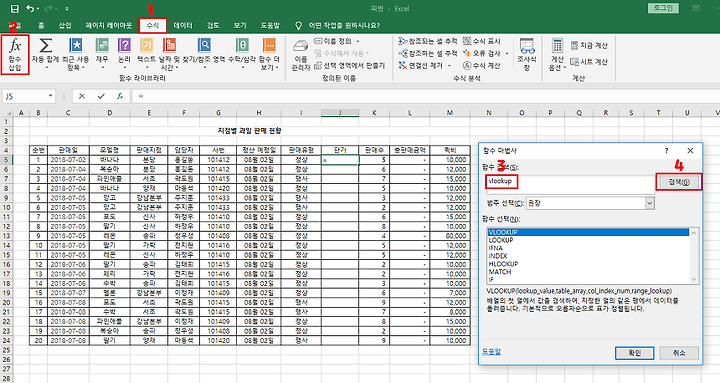720x383 pixels.
Task: Switch to the Data (데이터) tab
Action: pyautogui.click(x=183, y=25)
